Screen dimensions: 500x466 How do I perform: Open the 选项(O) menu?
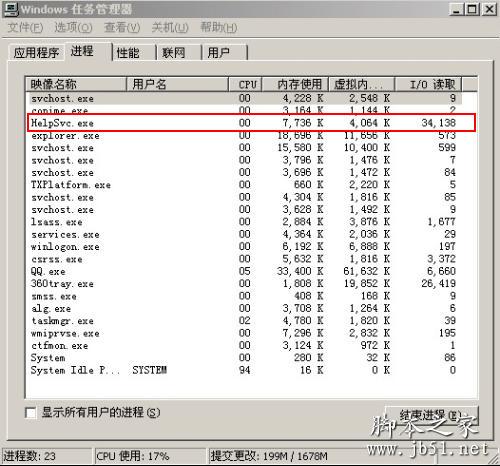coord(73,27)
